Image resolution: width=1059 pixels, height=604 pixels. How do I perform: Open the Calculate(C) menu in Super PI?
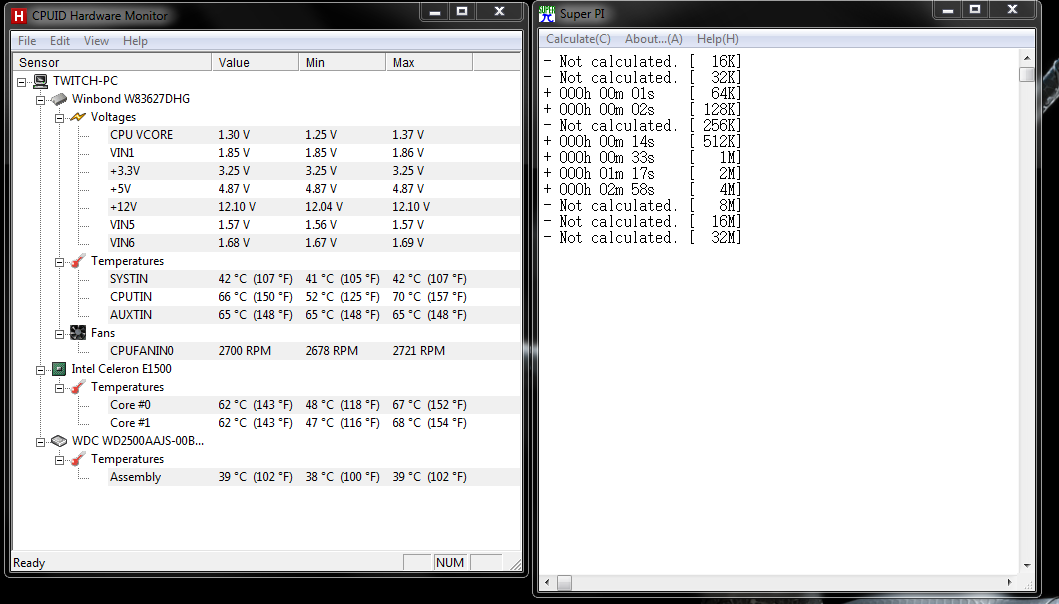[x=578, y=39]
